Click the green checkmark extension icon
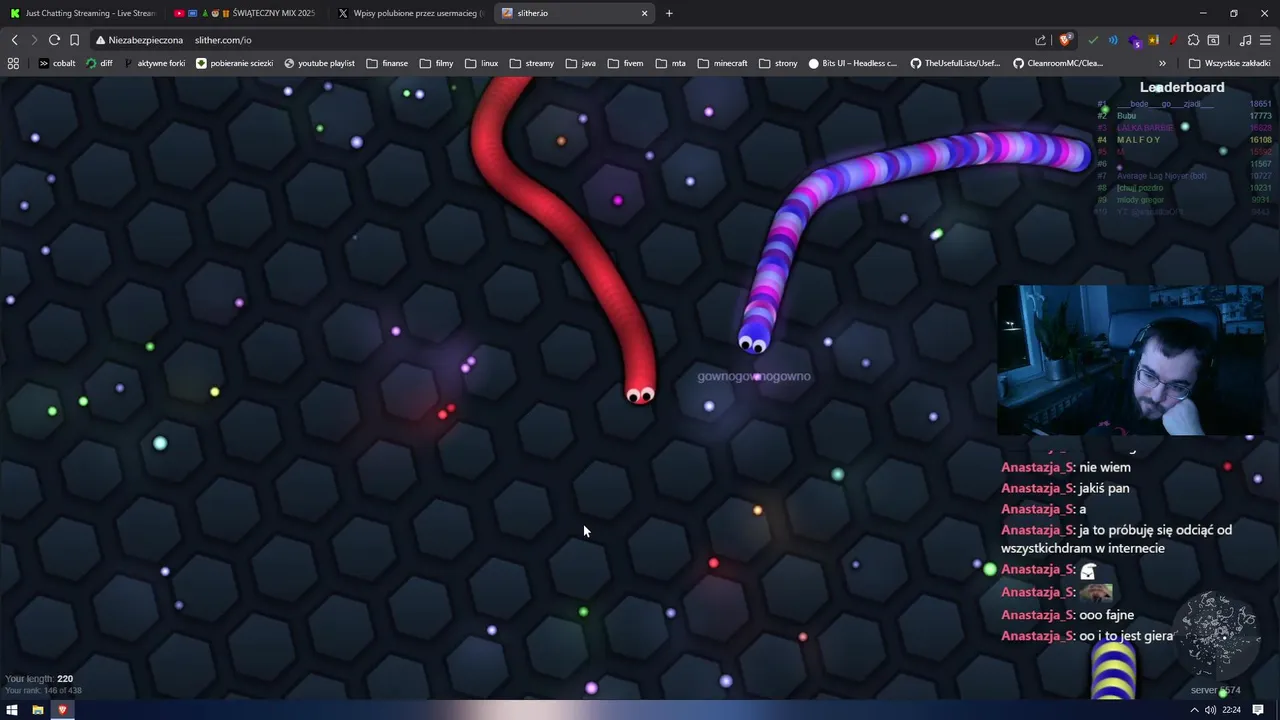Image resolution: width=1280 pixels, height=720 pixels. pos(1093,40)
